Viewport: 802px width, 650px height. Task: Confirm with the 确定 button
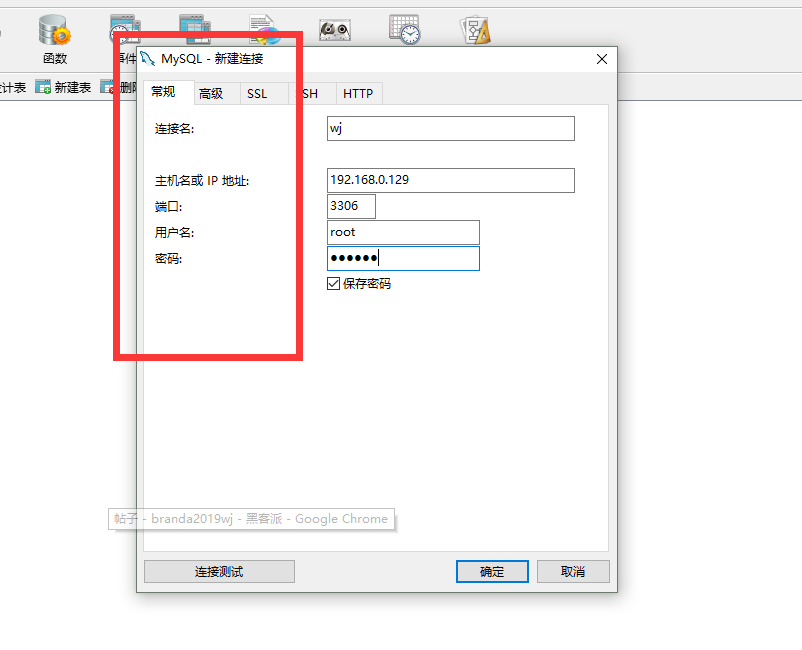492,571
